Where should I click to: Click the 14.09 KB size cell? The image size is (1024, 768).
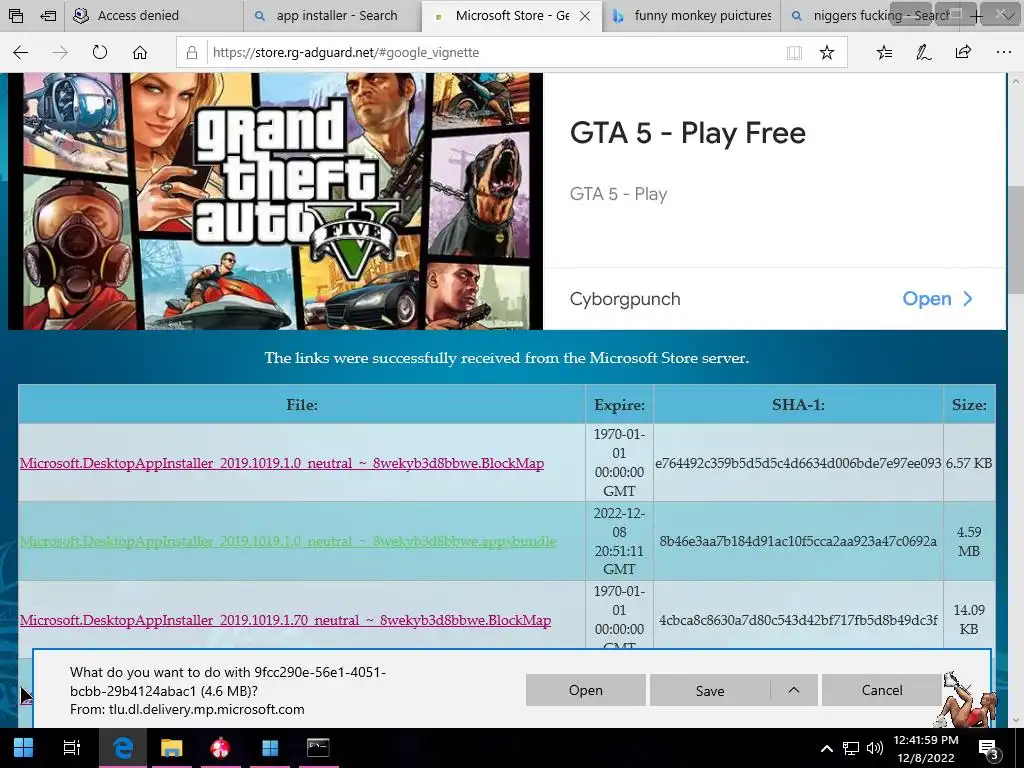pos(969,619)
